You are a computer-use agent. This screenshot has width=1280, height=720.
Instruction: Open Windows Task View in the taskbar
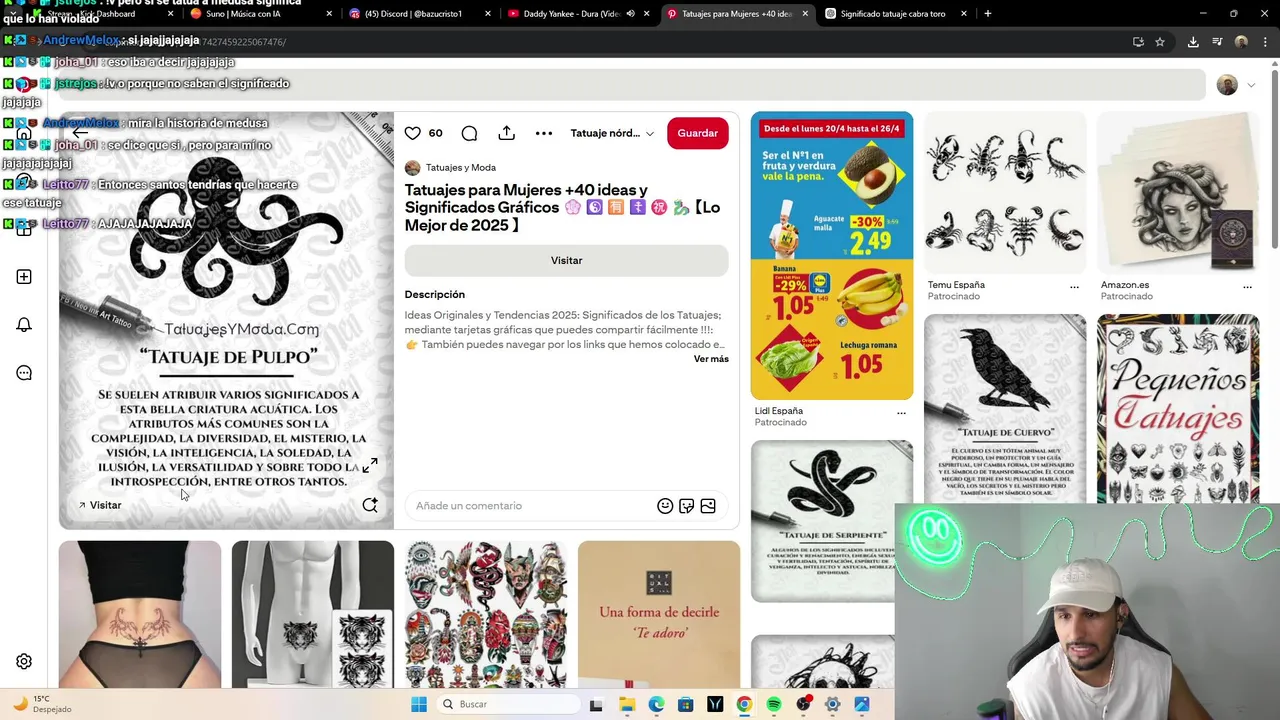click(x=596, y=704)
